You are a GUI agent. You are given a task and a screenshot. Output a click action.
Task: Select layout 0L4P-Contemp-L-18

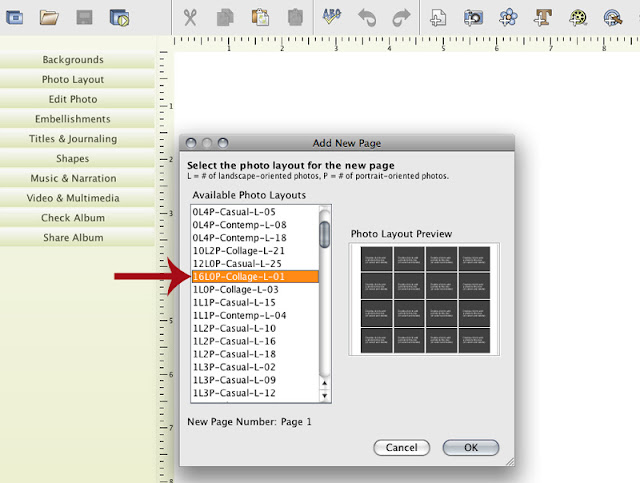pyautogui.click(x=255, y=238)
